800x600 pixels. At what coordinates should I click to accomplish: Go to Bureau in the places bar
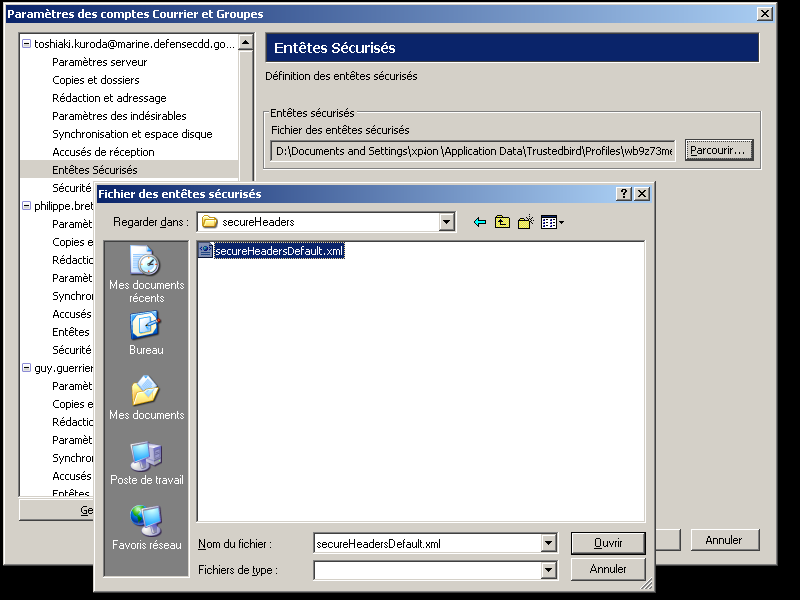click(146, 333)
